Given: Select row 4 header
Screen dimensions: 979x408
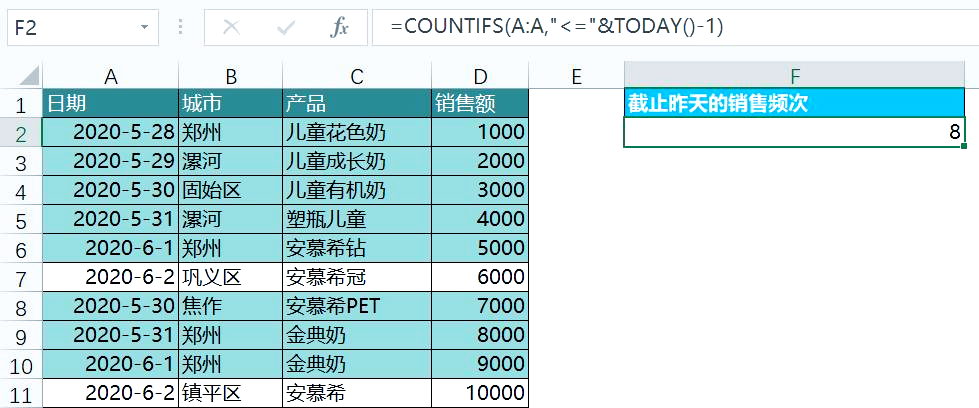Looking at the screenshot, I should pos(21,191).
